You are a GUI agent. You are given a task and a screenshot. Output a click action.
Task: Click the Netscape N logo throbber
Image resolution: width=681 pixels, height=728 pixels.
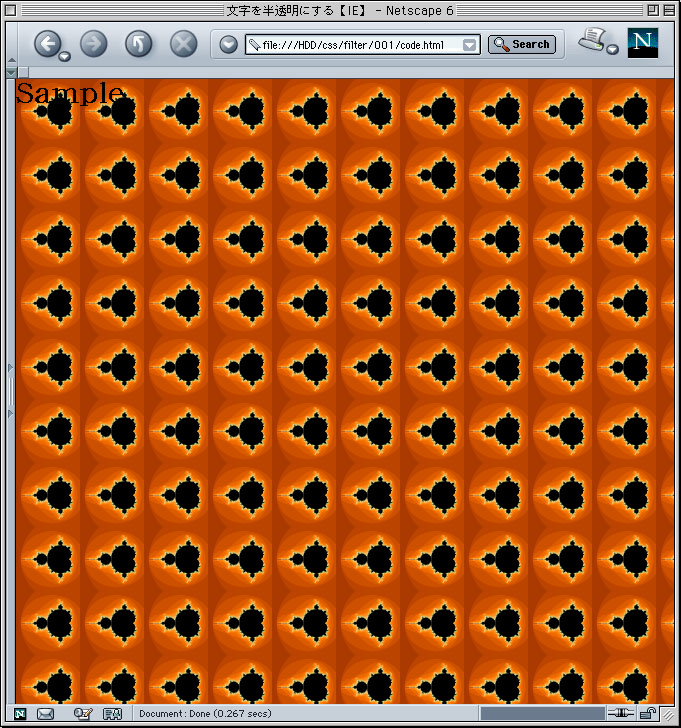click(642, 43)
